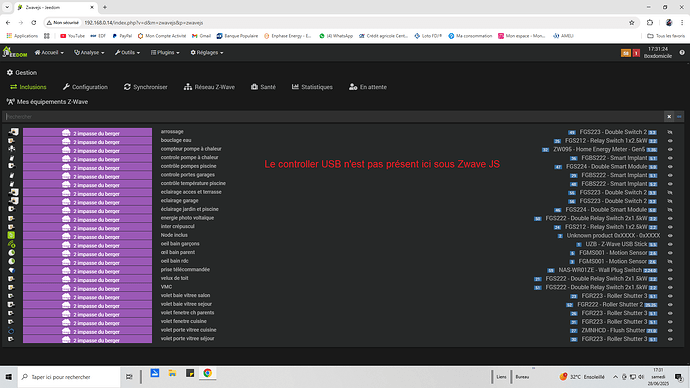Click the Synchroniser button

click(x=146, y=87)
